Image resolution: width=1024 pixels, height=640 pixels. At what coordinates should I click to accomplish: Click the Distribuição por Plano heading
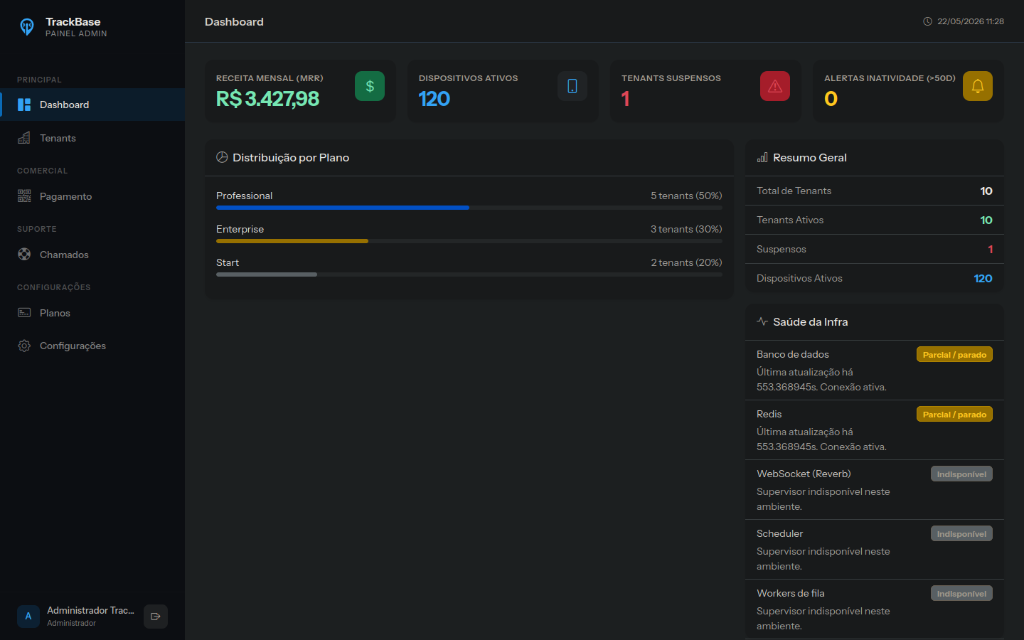point(291,157)
